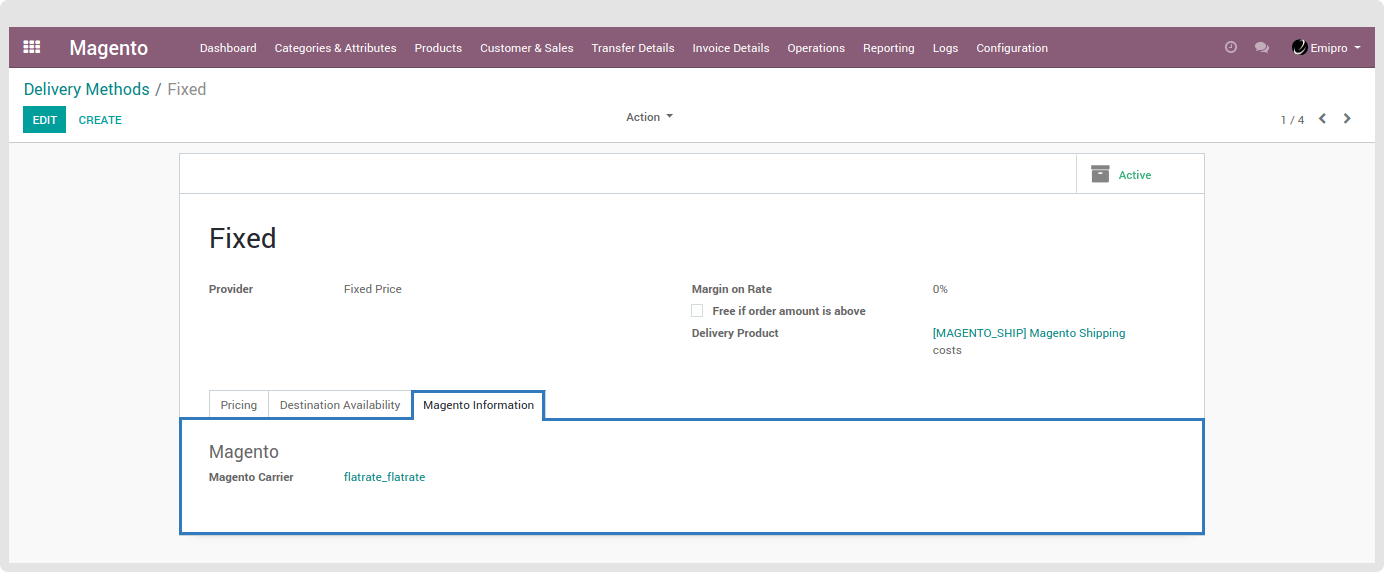The height and width of the screenshot is (572, 1384).
Task: Click the Fixed breadcrumb text
Action: 187,89
